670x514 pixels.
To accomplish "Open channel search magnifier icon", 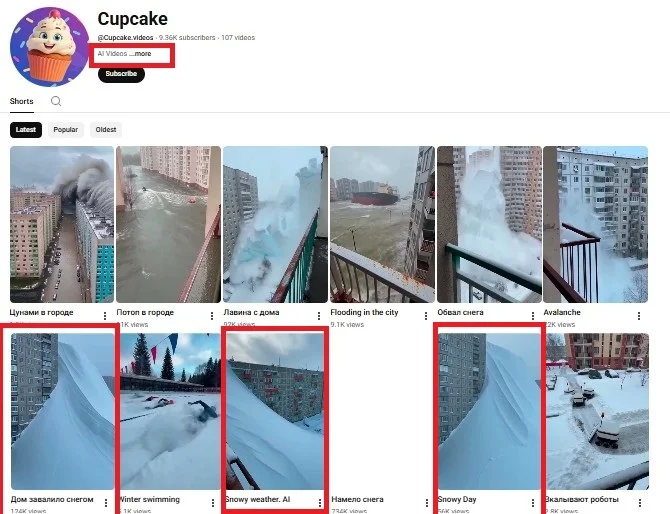I will (x=56, y=101).
